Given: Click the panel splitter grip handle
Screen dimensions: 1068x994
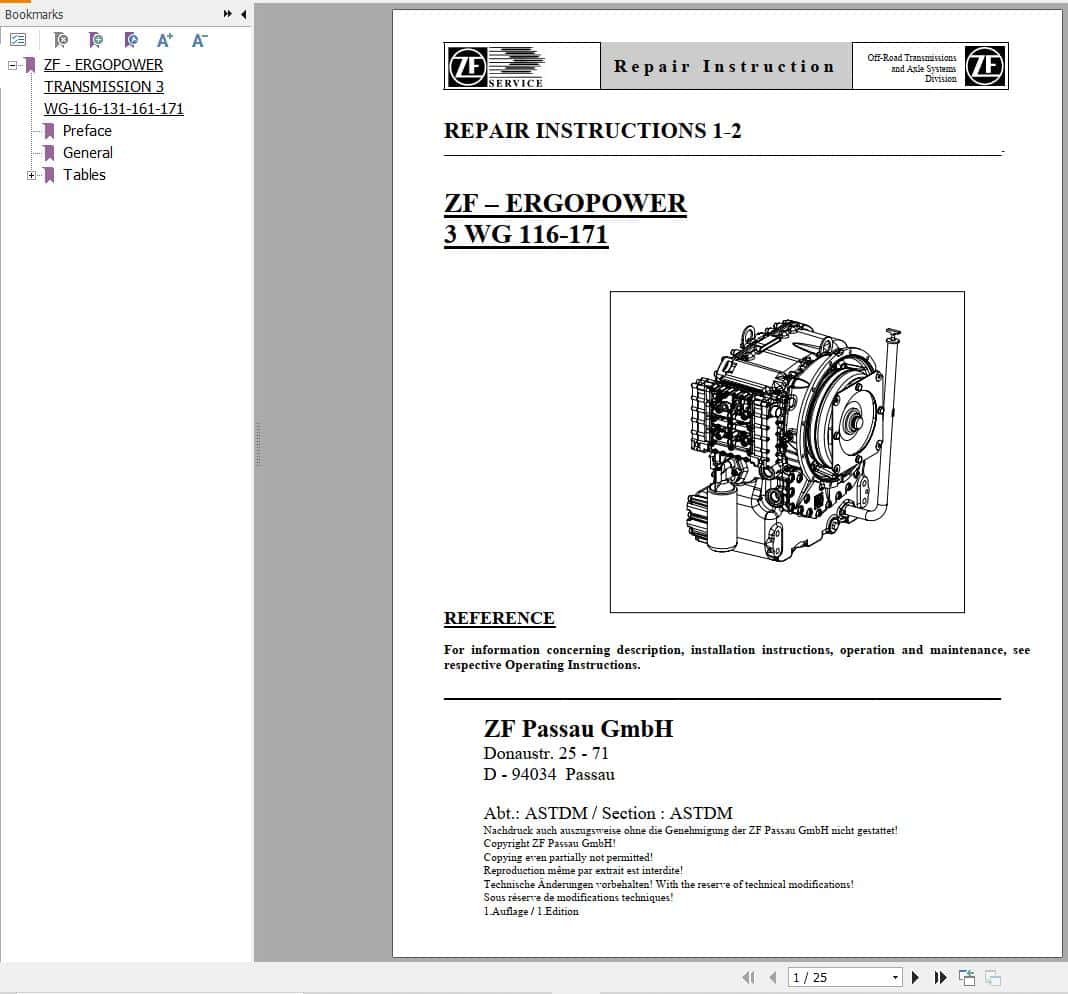Looking at the screenshot, I should [258, 444].
